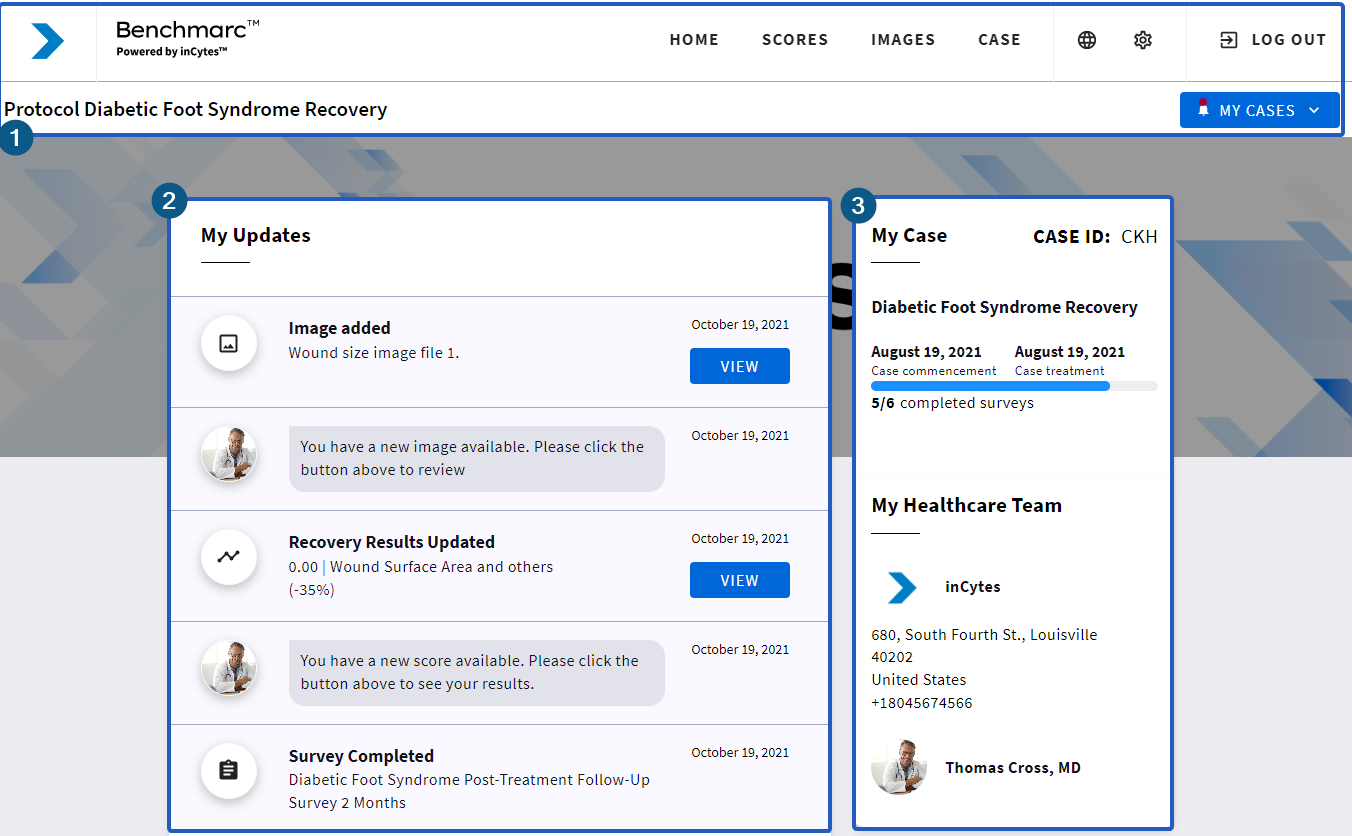The height and width of the screenshot is (836, 1352).
Task: Click the phone number +18045674566
Action: coord(922,703)
